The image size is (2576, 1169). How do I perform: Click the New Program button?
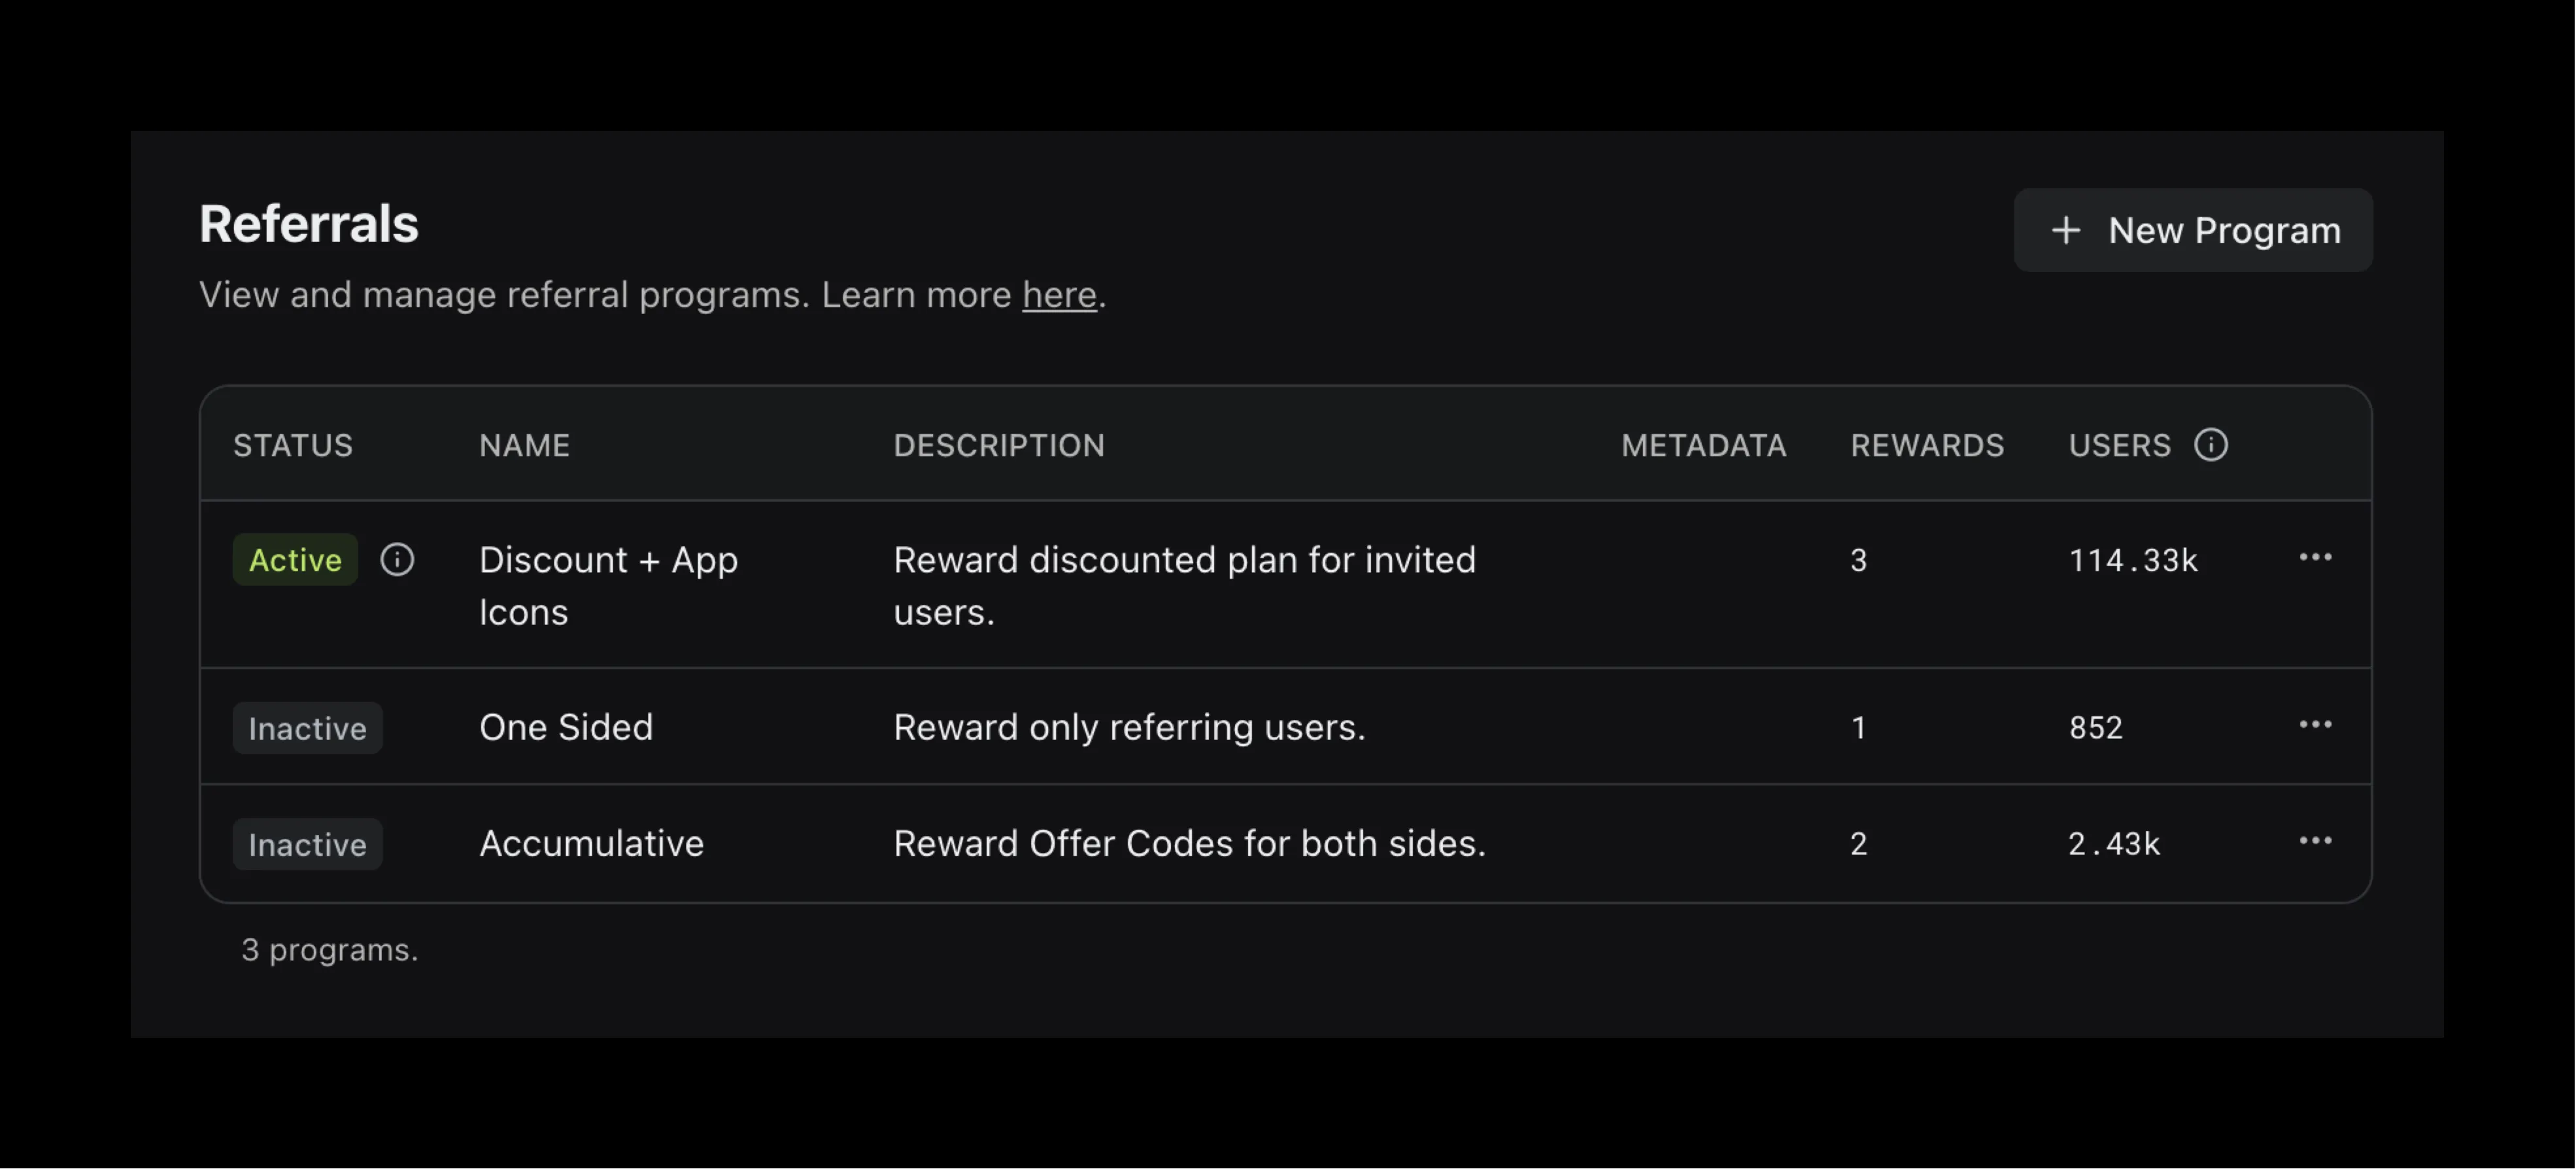[2192, 230]
